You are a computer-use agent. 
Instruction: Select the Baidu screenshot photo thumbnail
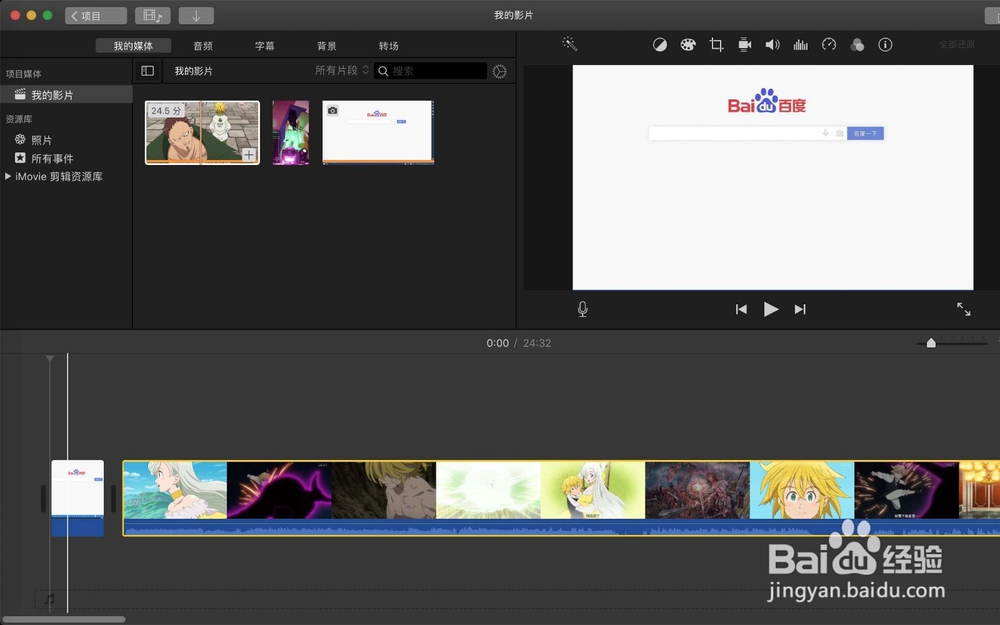click(x=378, y=133)
